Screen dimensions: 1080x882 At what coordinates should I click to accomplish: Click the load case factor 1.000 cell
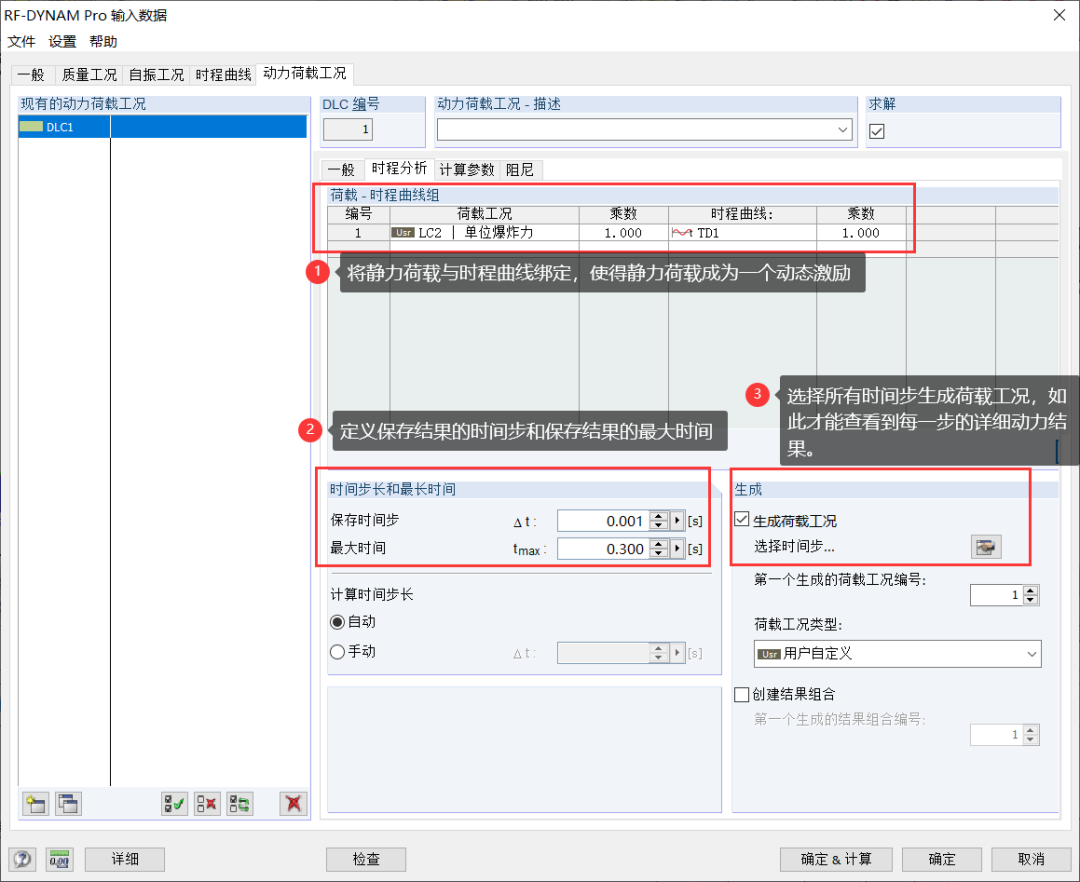pos(623,233)
